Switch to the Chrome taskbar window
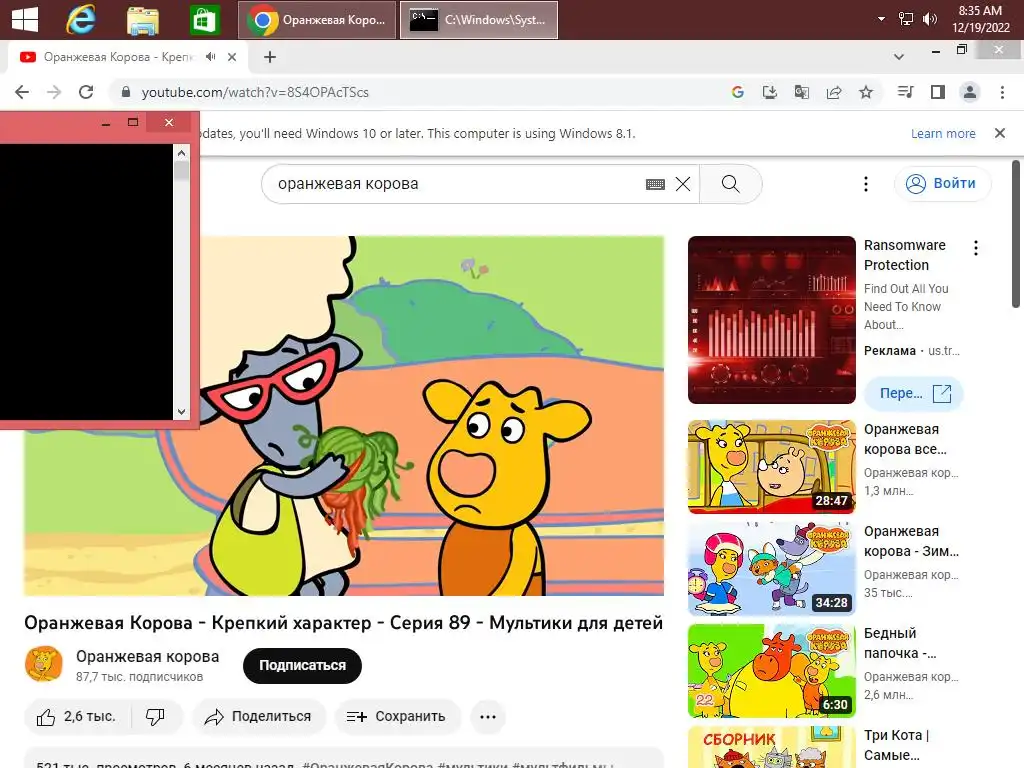Viewport: 1024px width, 768px height. click(317, 20)
